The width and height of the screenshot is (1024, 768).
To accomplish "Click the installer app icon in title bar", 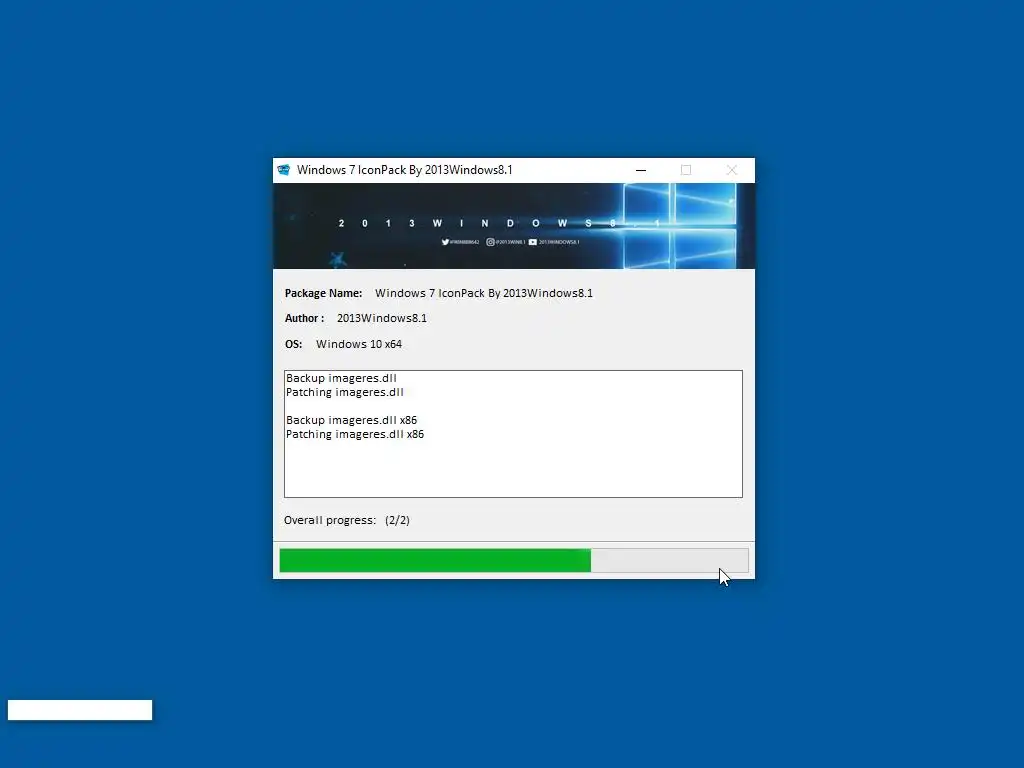I will click(x=283, y=170).
